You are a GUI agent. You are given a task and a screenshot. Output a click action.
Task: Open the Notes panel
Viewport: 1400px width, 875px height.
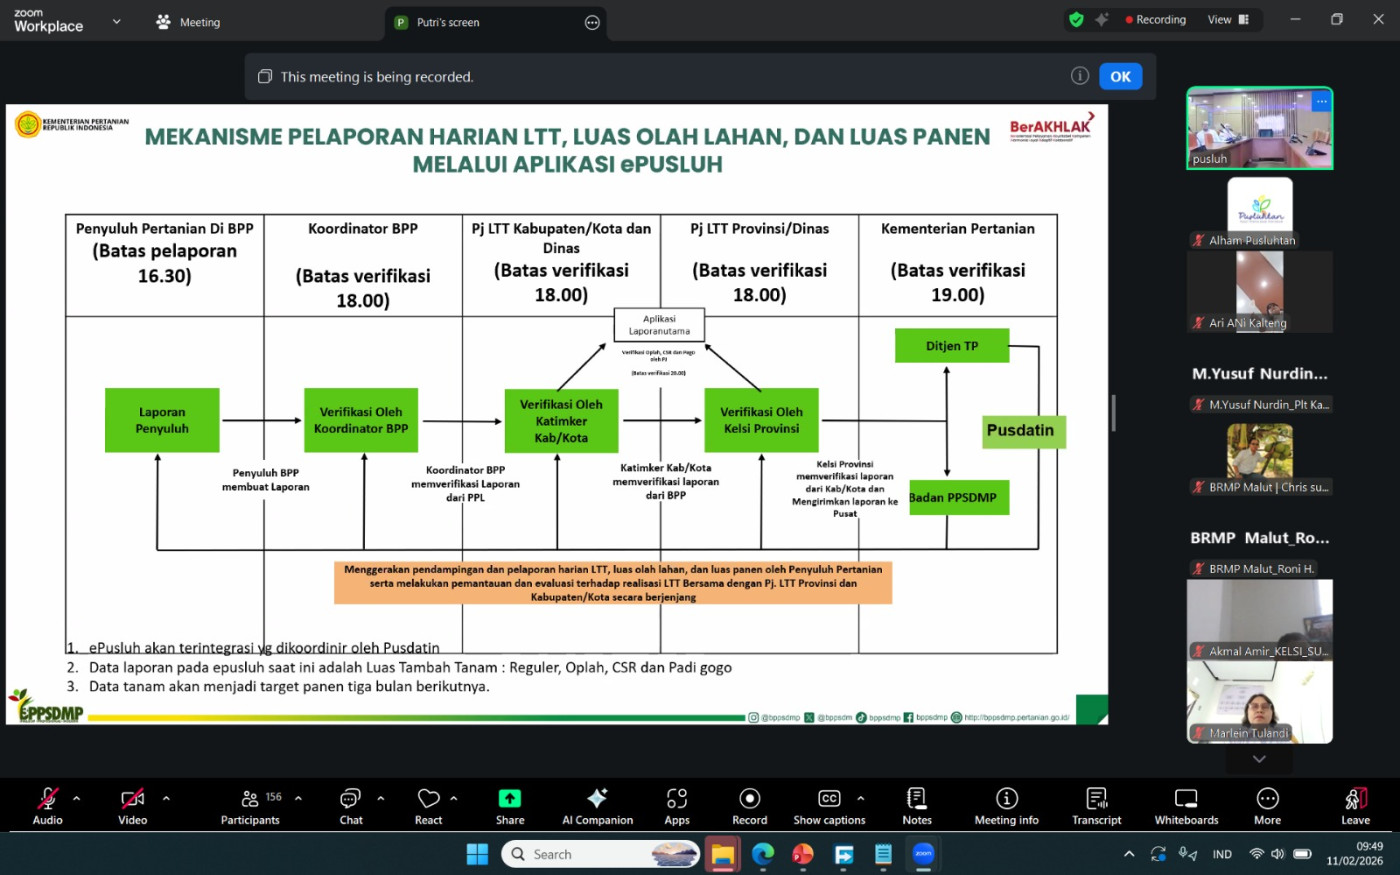pos(916,805)
